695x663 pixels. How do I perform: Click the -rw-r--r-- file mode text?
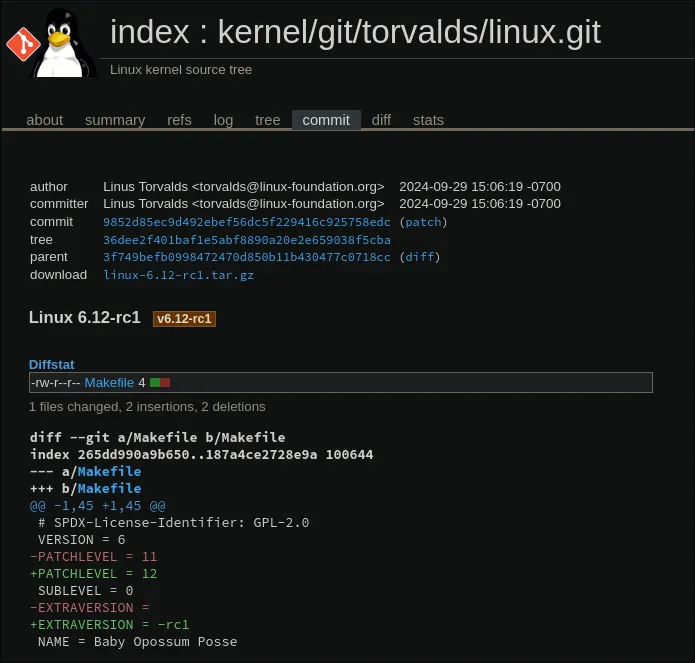click(x=55, y=382)
